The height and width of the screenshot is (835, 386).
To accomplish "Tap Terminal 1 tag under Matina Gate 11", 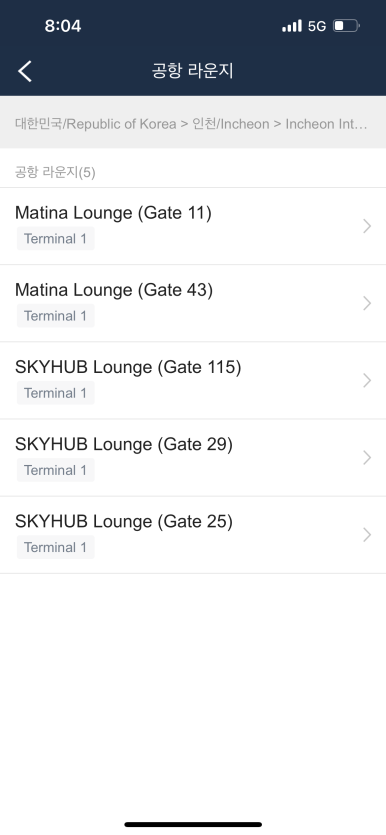I will 55,239.
